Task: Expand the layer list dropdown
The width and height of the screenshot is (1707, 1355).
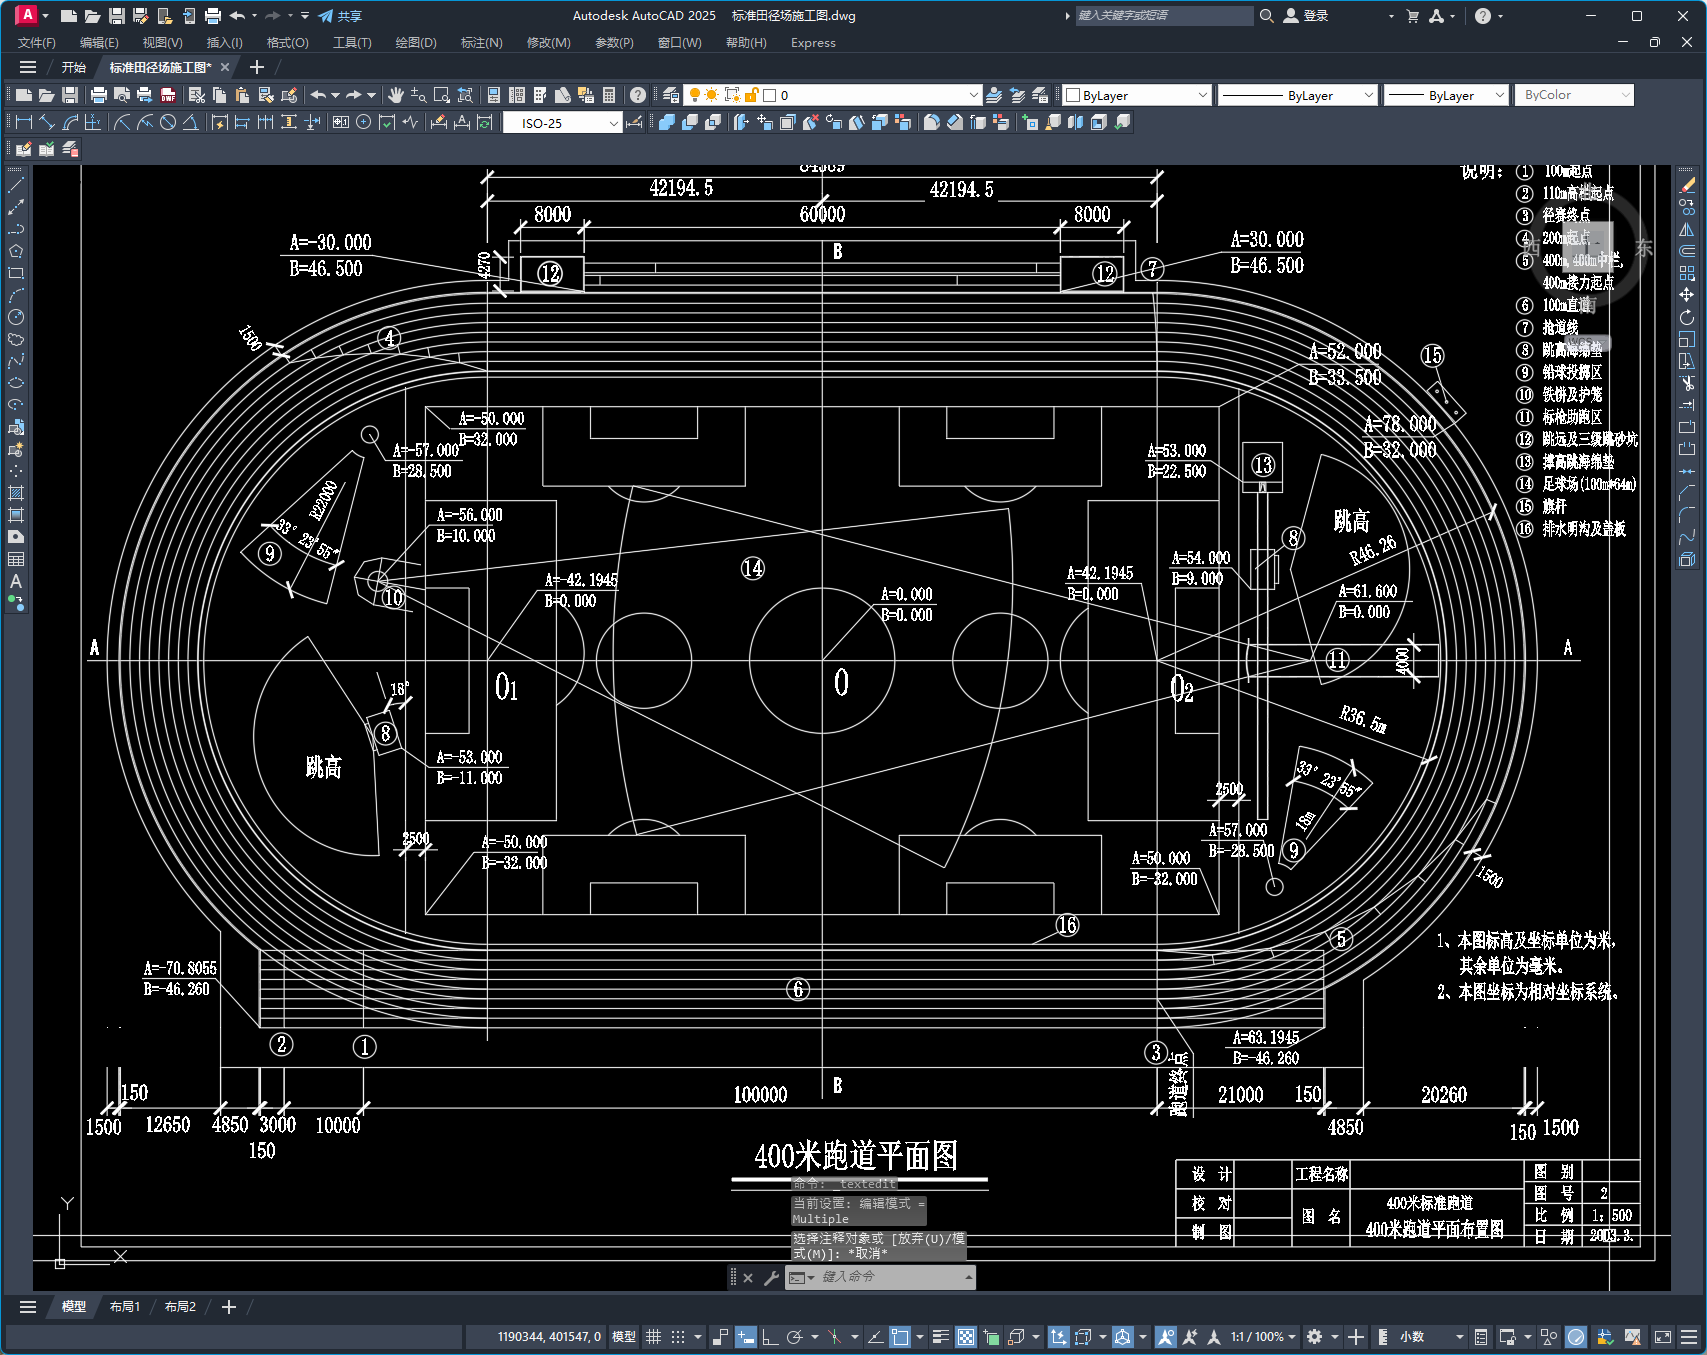Action: [974, 95]
